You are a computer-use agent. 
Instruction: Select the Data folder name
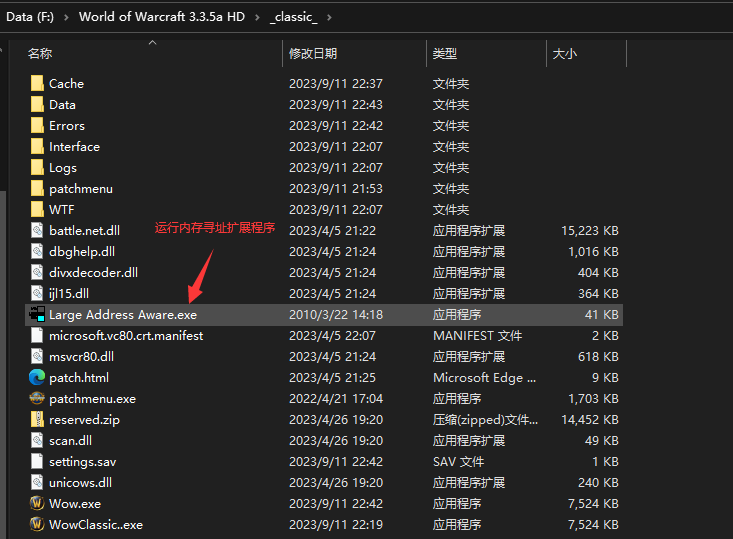[x=62, y=105]
